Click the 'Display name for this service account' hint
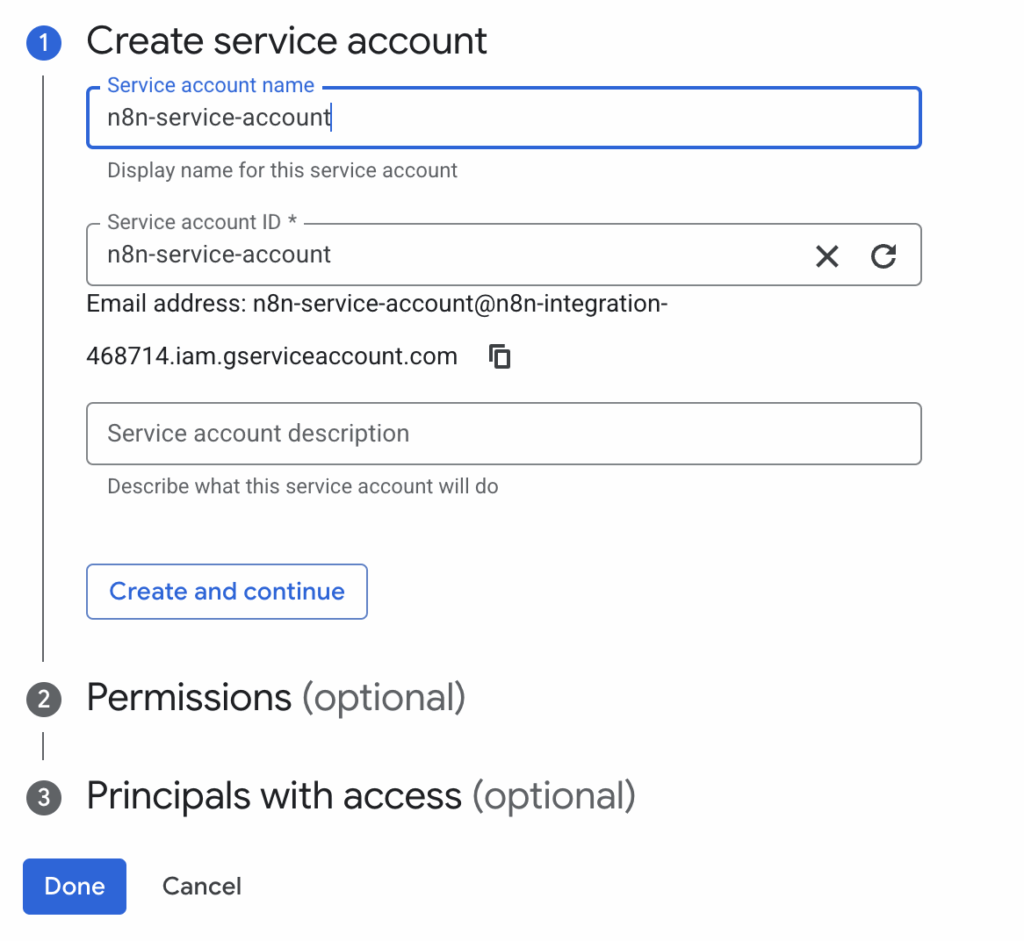Viewport: 1024px width, 941px height. [282, 170]
